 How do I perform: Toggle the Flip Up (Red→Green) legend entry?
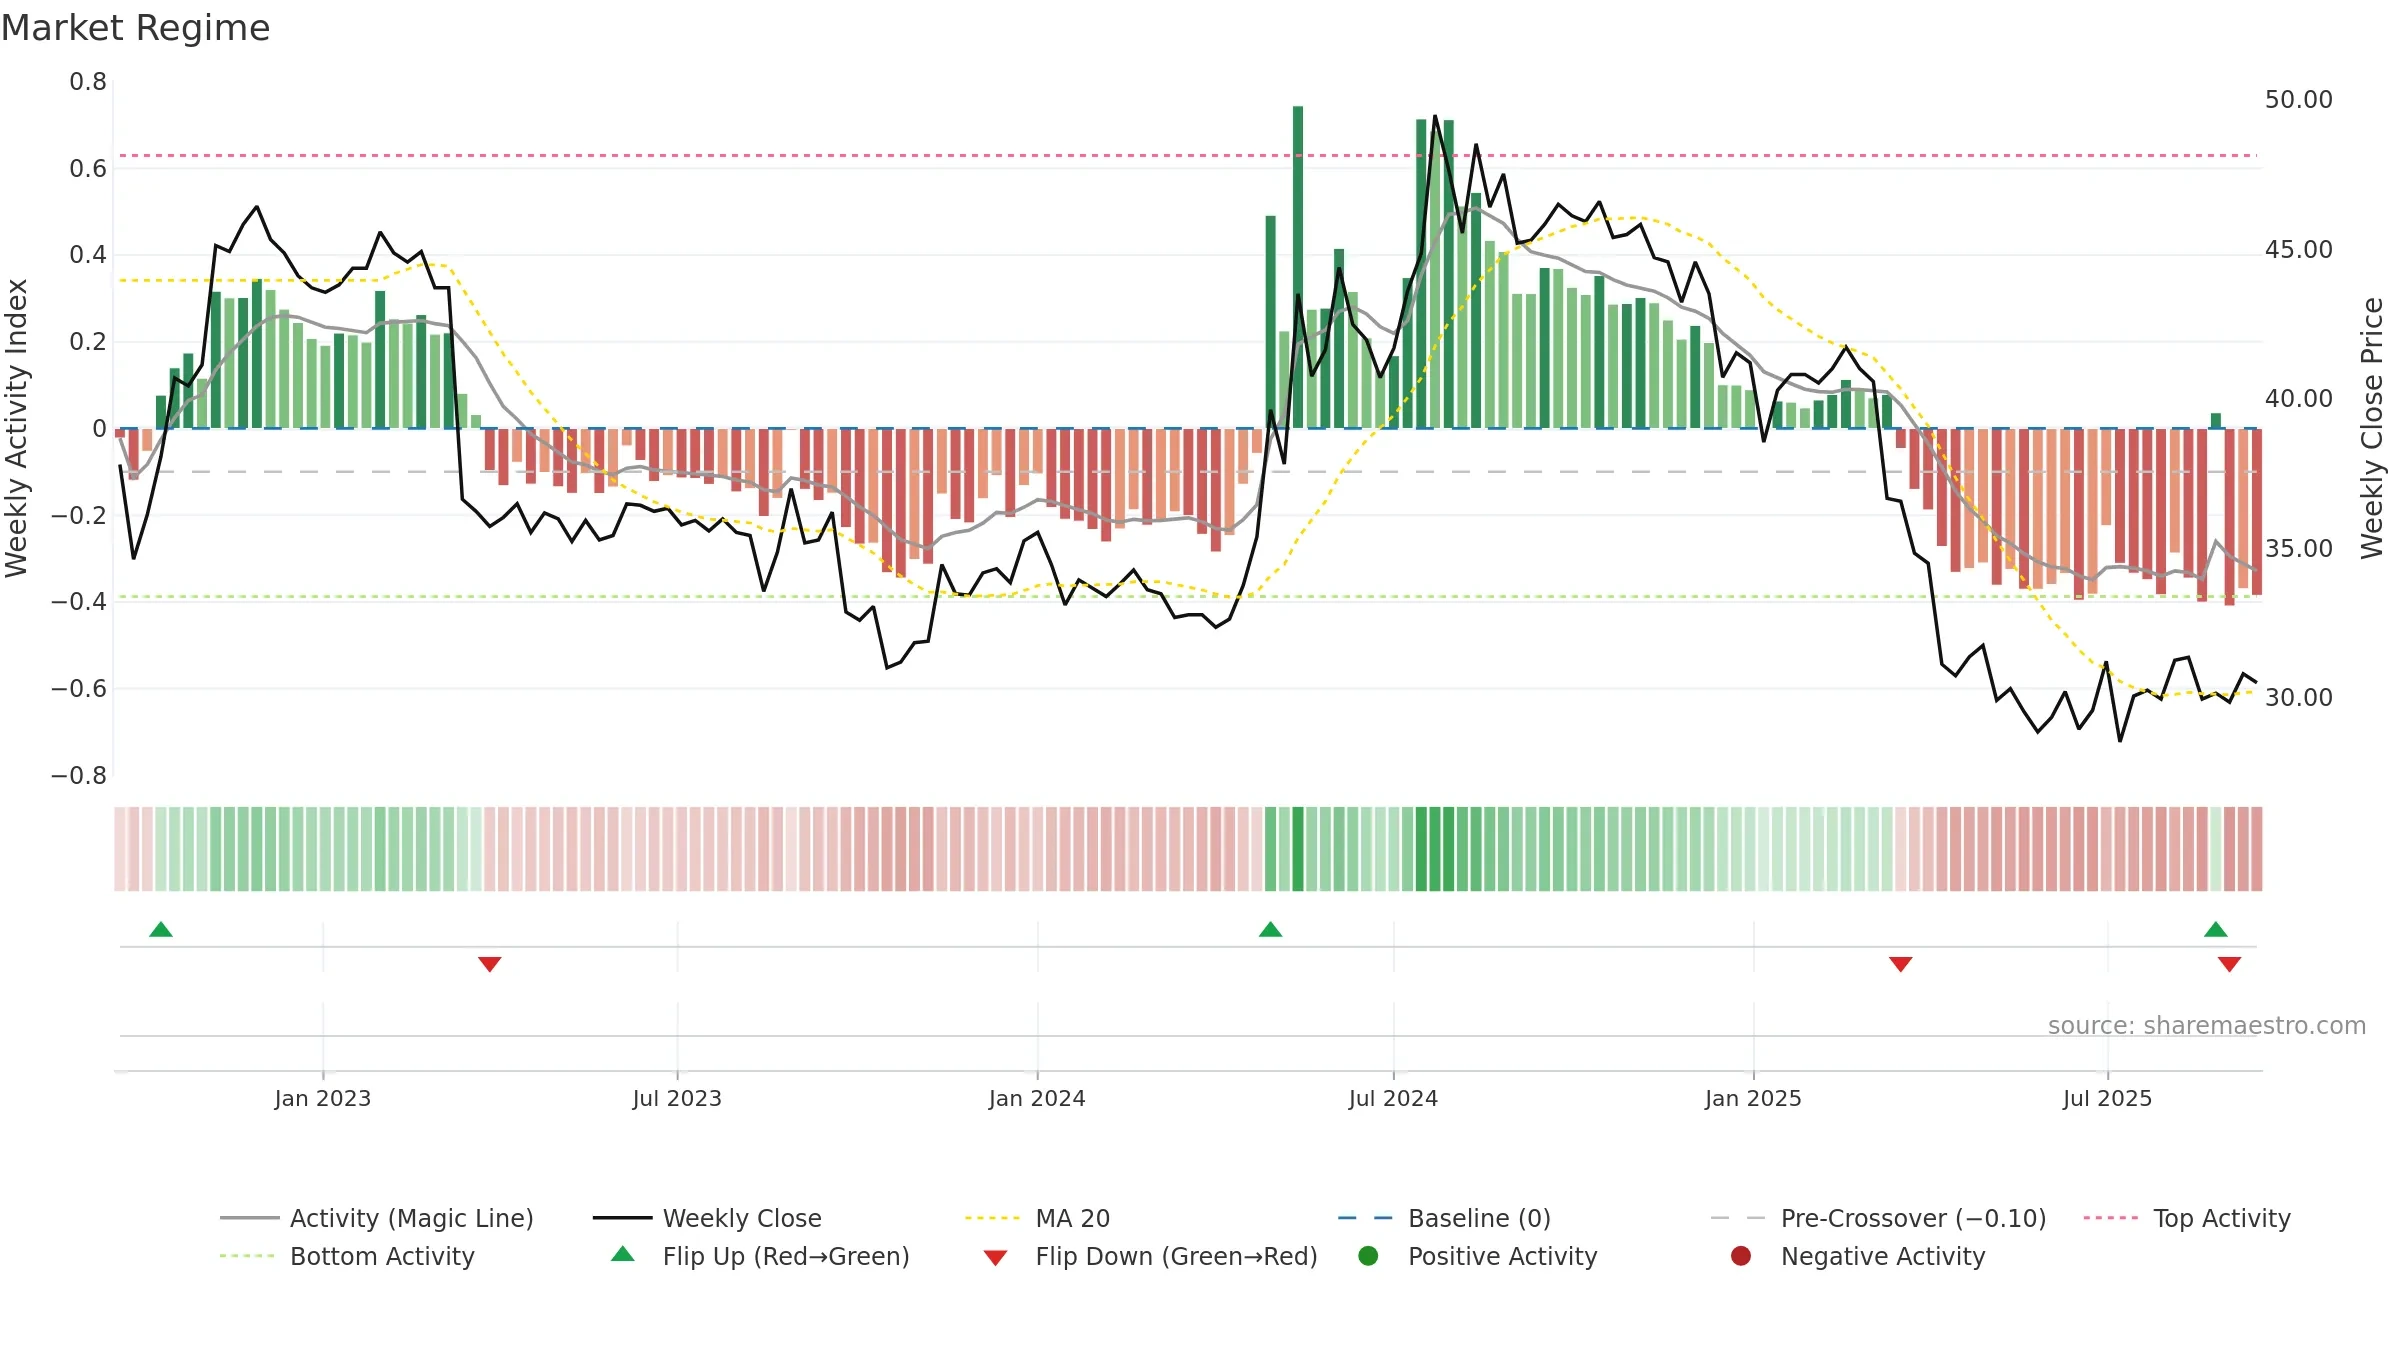760,1256
